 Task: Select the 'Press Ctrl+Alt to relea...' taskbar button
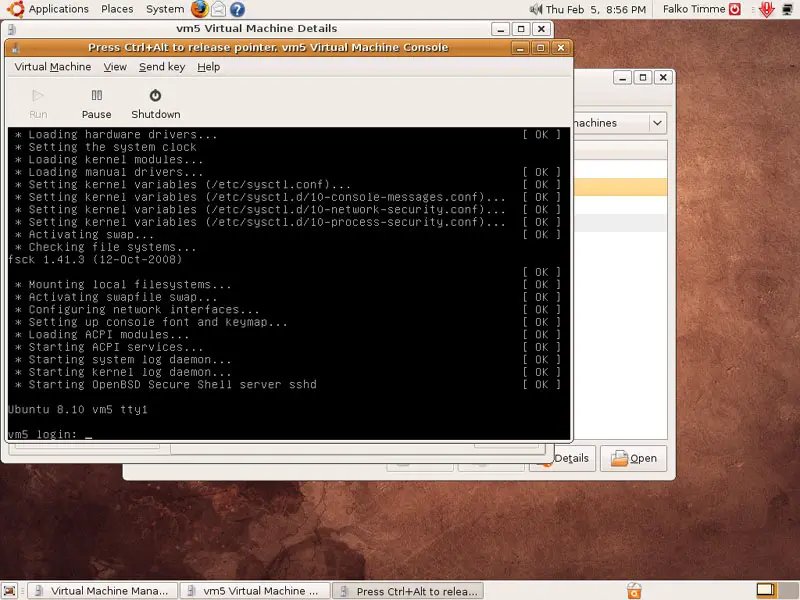click(x=408, y=591)
